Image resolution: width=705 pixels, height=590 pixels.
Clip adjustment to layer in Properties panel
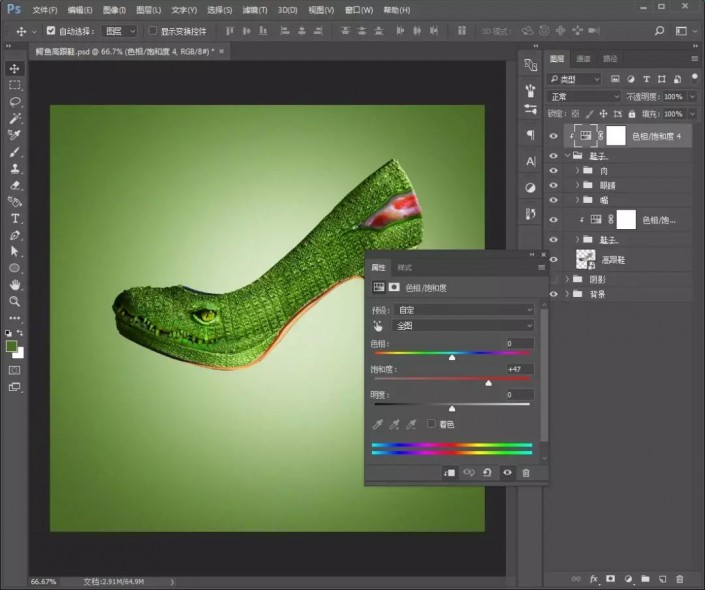pyautogui.click(x=449, y=473)
